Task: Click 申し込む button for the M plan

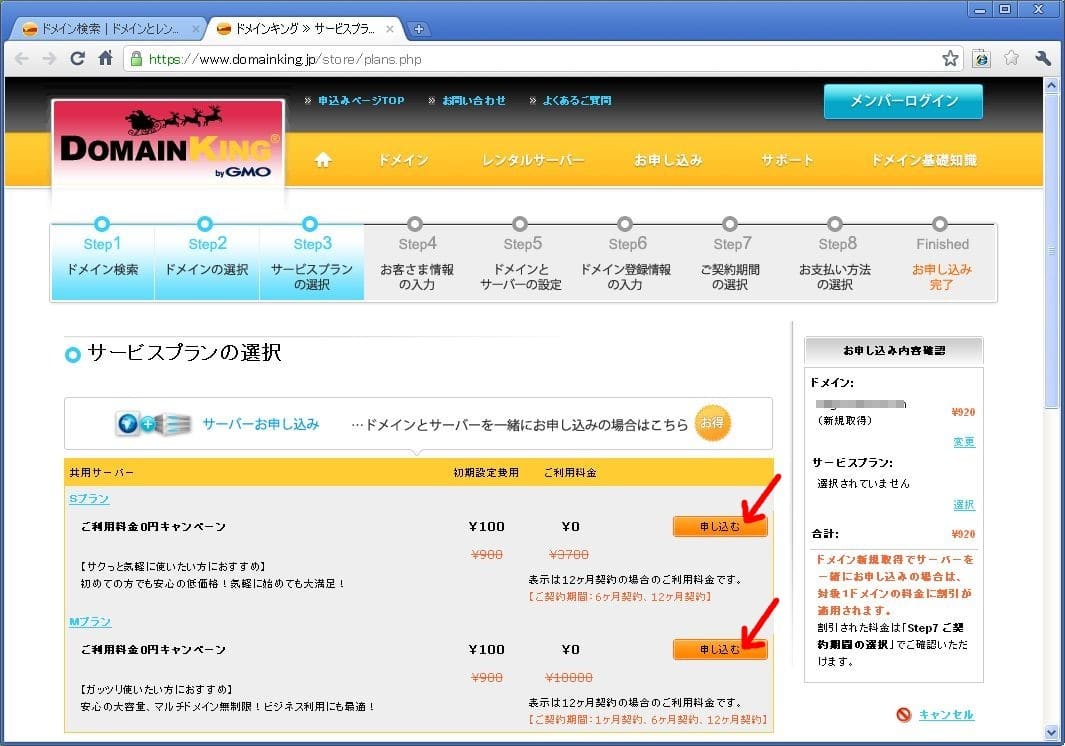Action: click(719, 649)
